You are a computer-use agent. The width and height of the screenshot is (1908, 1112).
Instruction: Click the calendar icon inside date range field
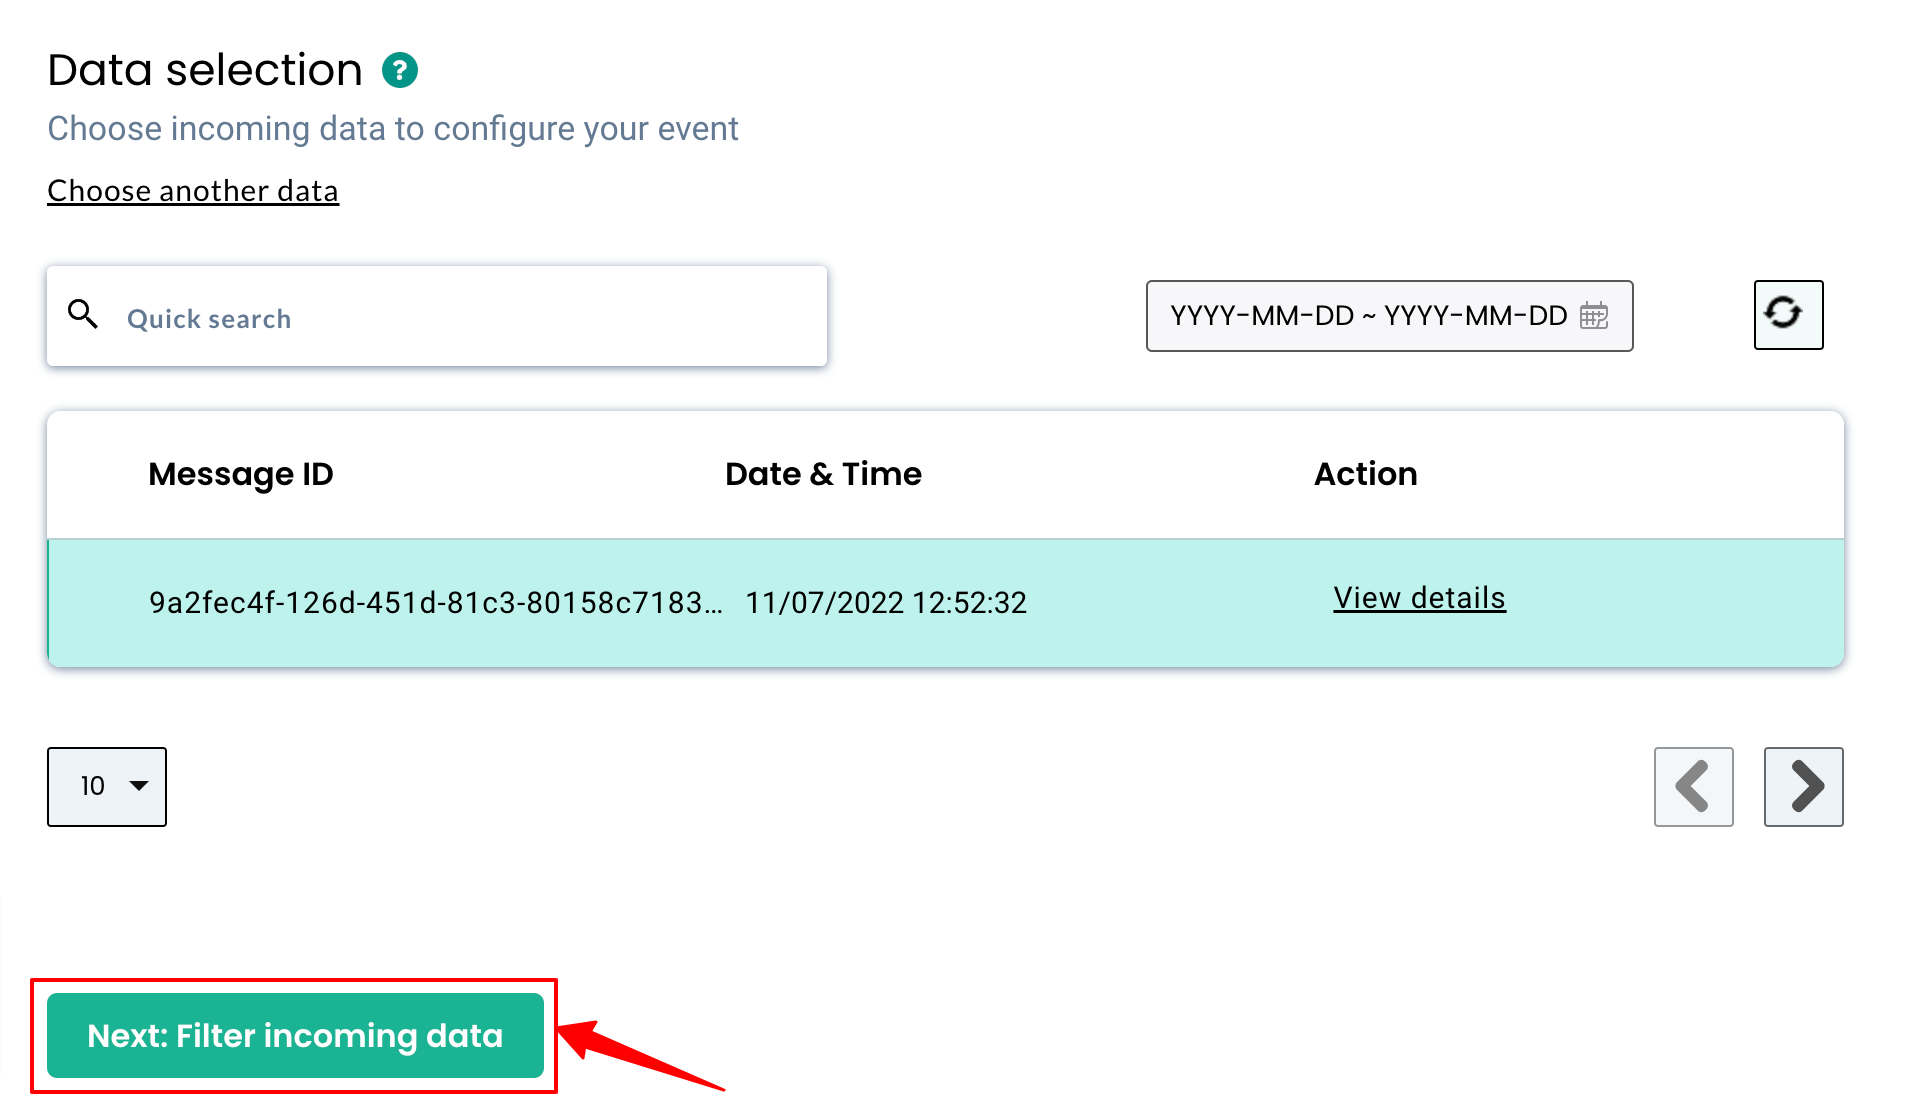point(1597,316)
